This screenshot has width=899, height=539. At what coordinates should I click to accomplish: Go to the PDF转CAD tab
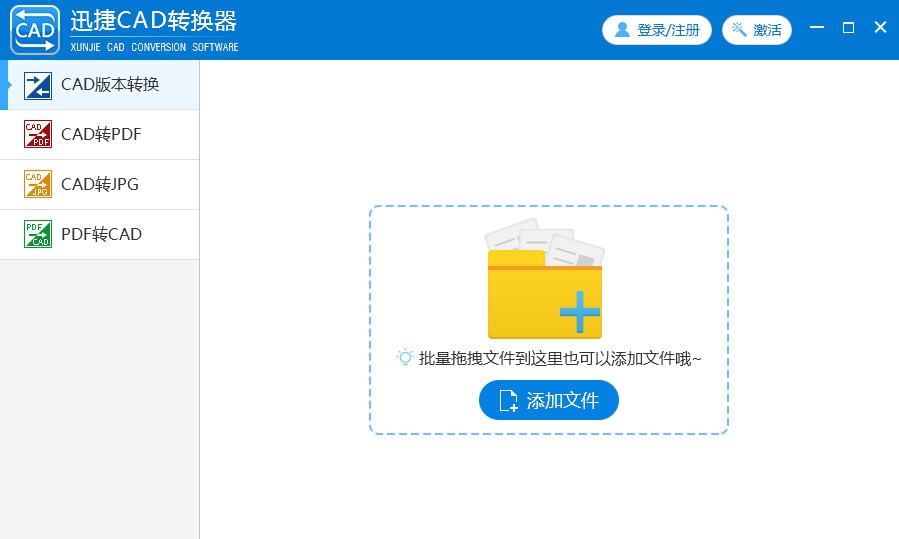click(100, 235)
